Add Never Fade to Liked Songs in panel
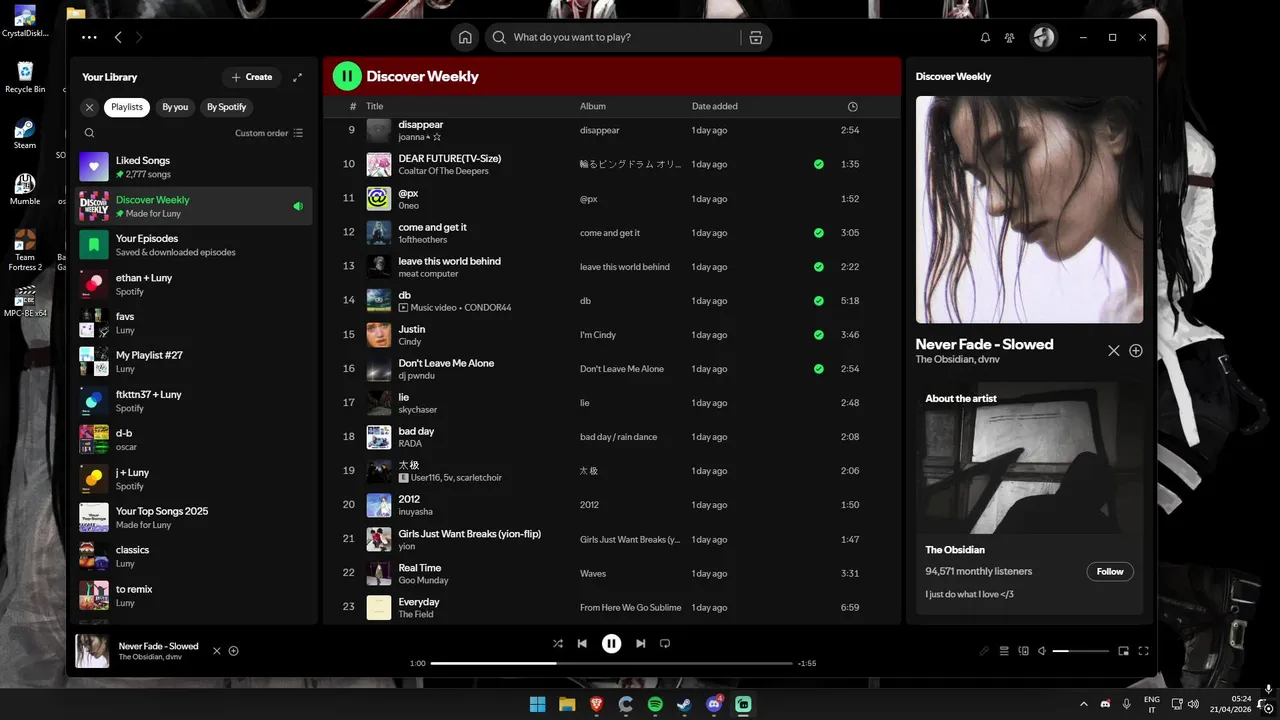Screen dimensions: 1280x720 point(1136,351)
